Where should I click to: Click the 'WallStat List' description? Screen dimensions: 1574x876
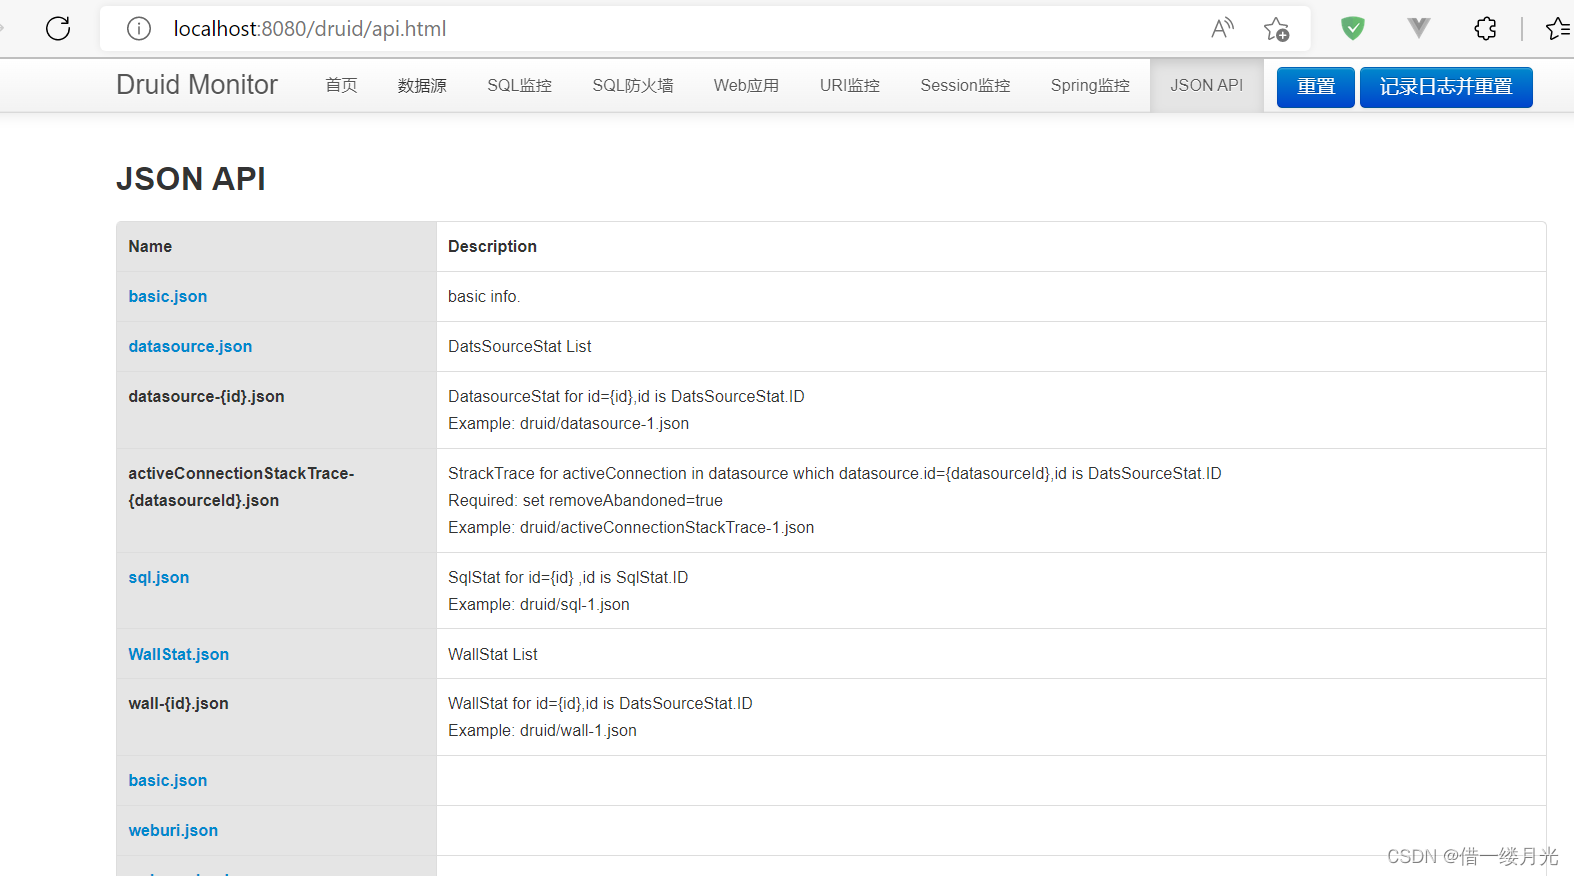(x=493, y=654)
